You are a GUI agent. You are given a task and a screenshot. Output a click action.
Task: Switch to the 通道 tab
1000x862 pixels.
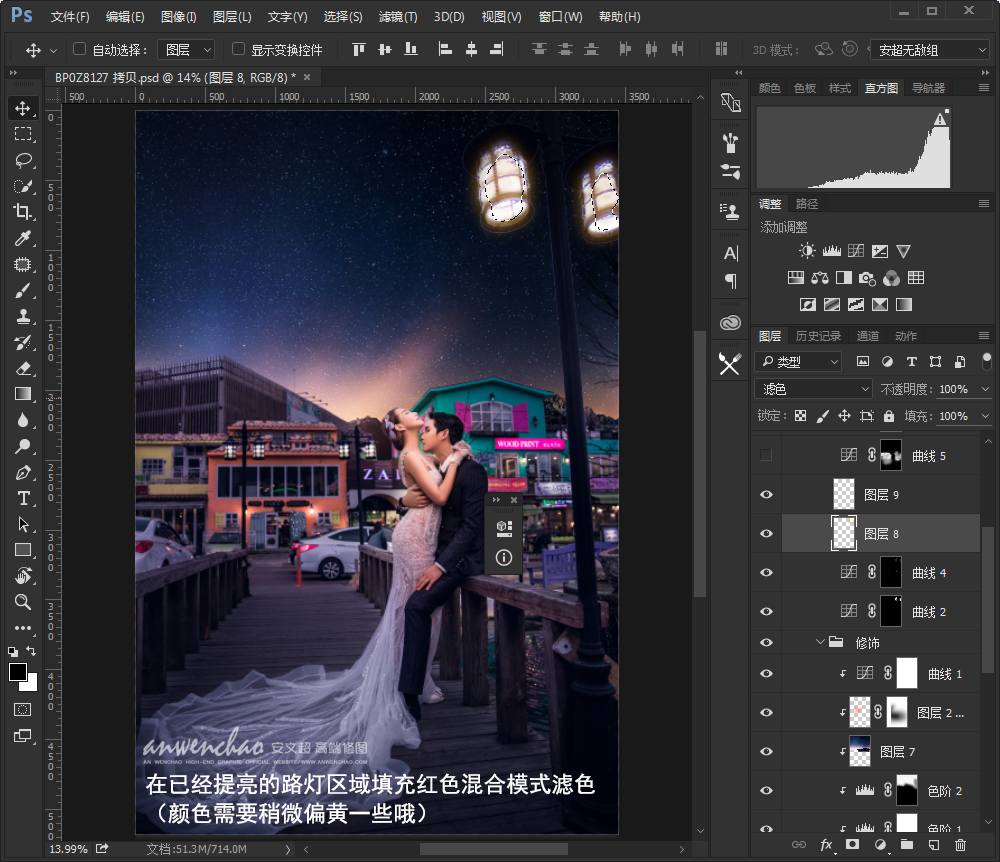coord(867,335)
